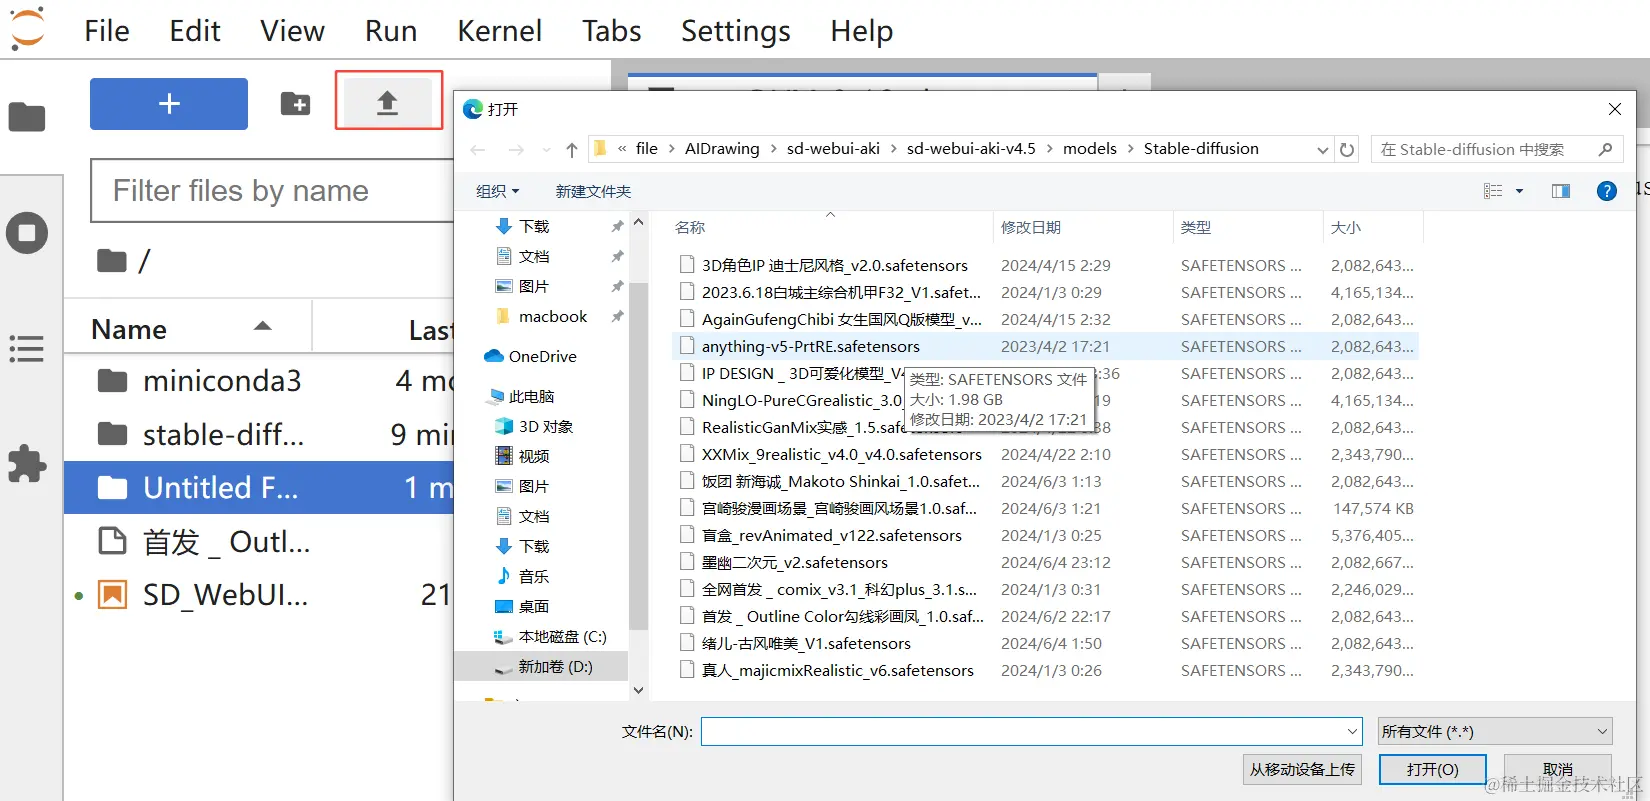Open the Help menu

pos(861,31)
